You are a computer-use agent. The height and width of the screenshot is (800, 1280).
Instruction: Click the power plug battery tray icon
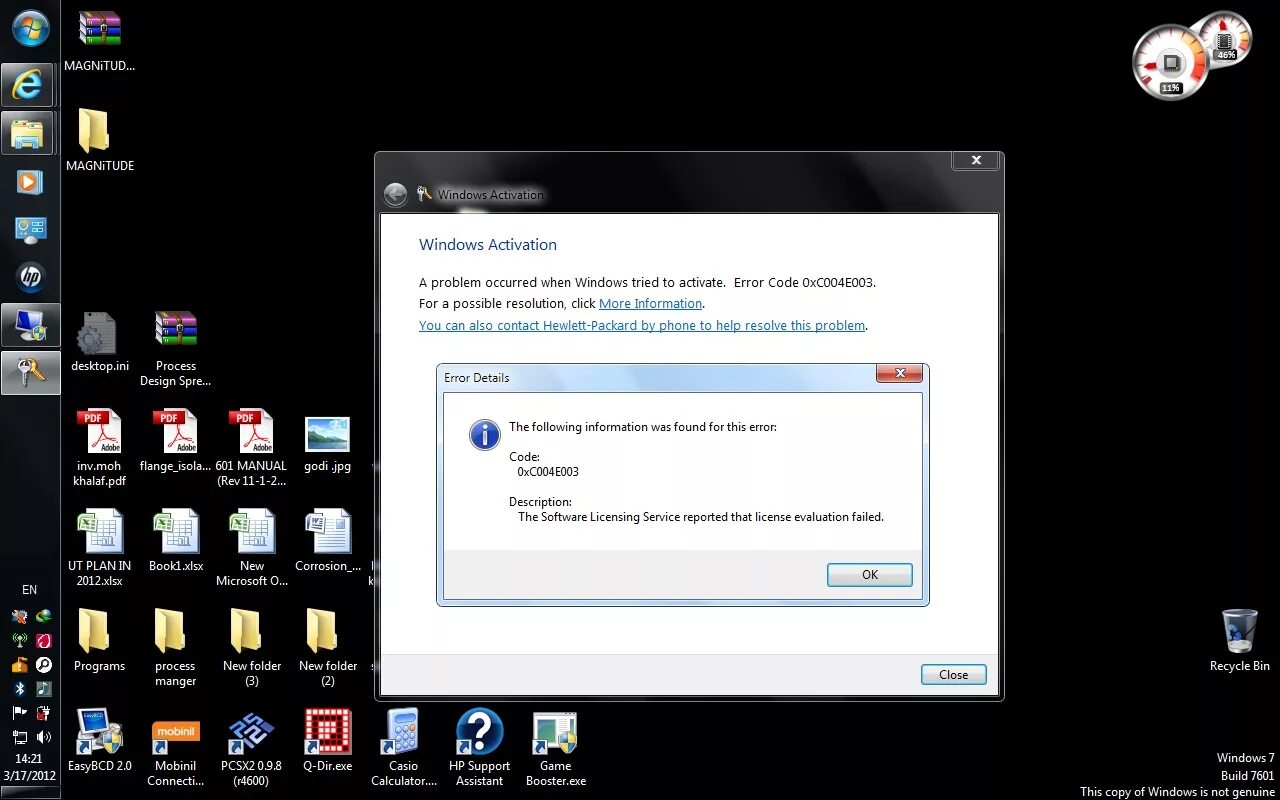pos(43,713)
